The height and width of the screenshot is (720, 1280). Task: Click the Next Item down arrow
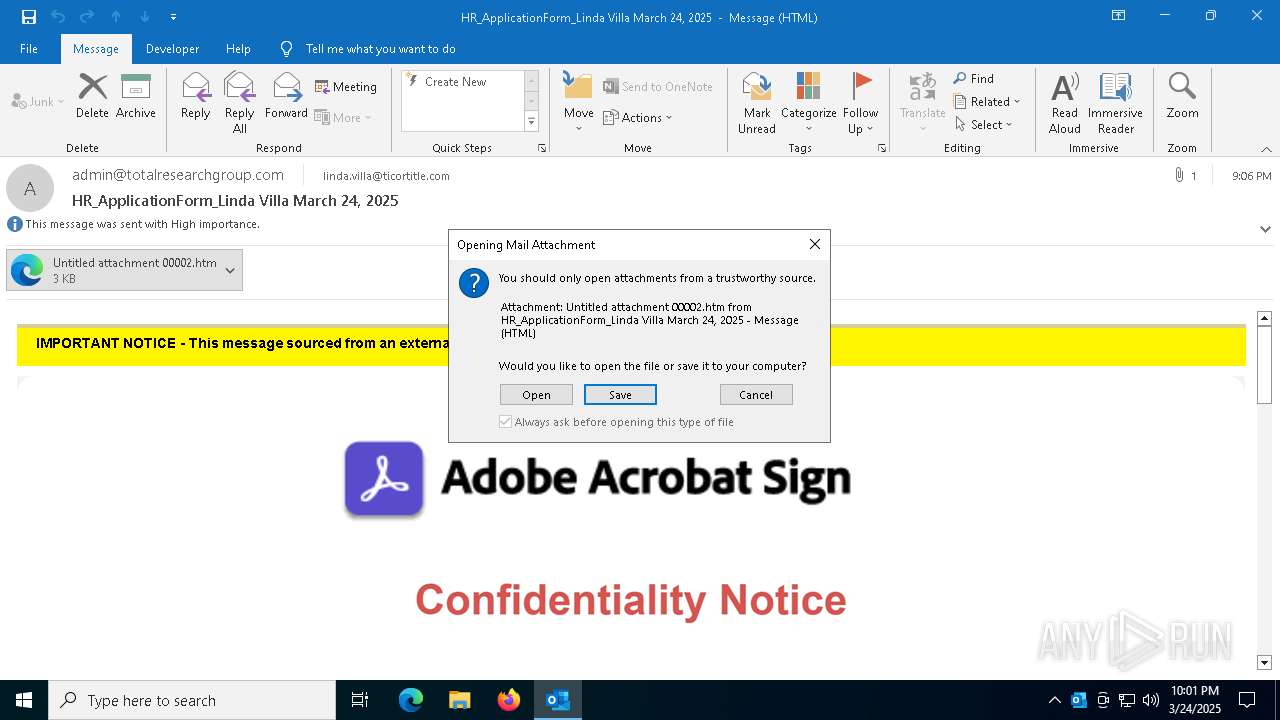coord(145,17)
